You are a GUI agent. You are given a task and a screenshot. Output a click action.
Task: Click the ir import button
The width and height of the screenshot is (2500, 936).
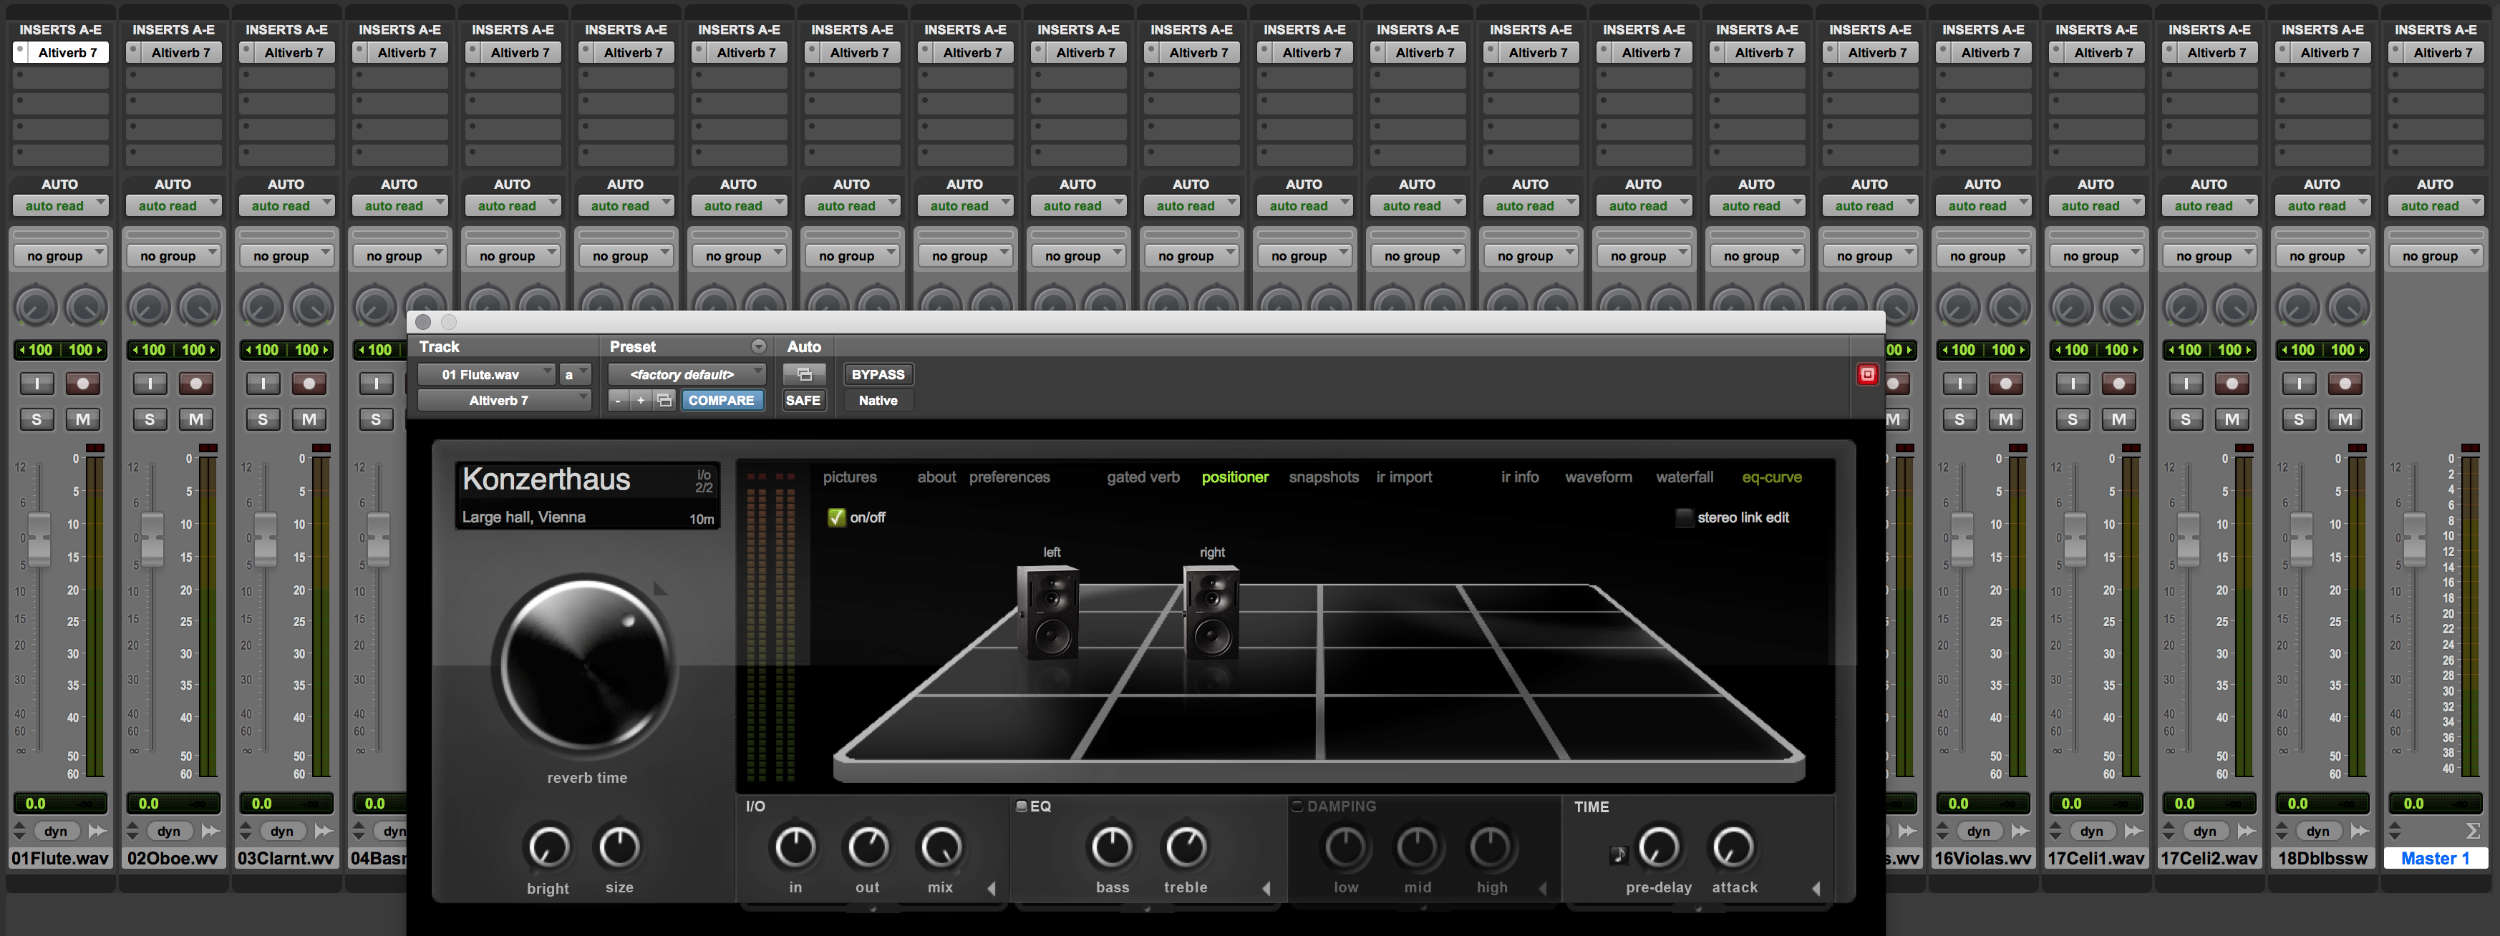(1404, 477)
